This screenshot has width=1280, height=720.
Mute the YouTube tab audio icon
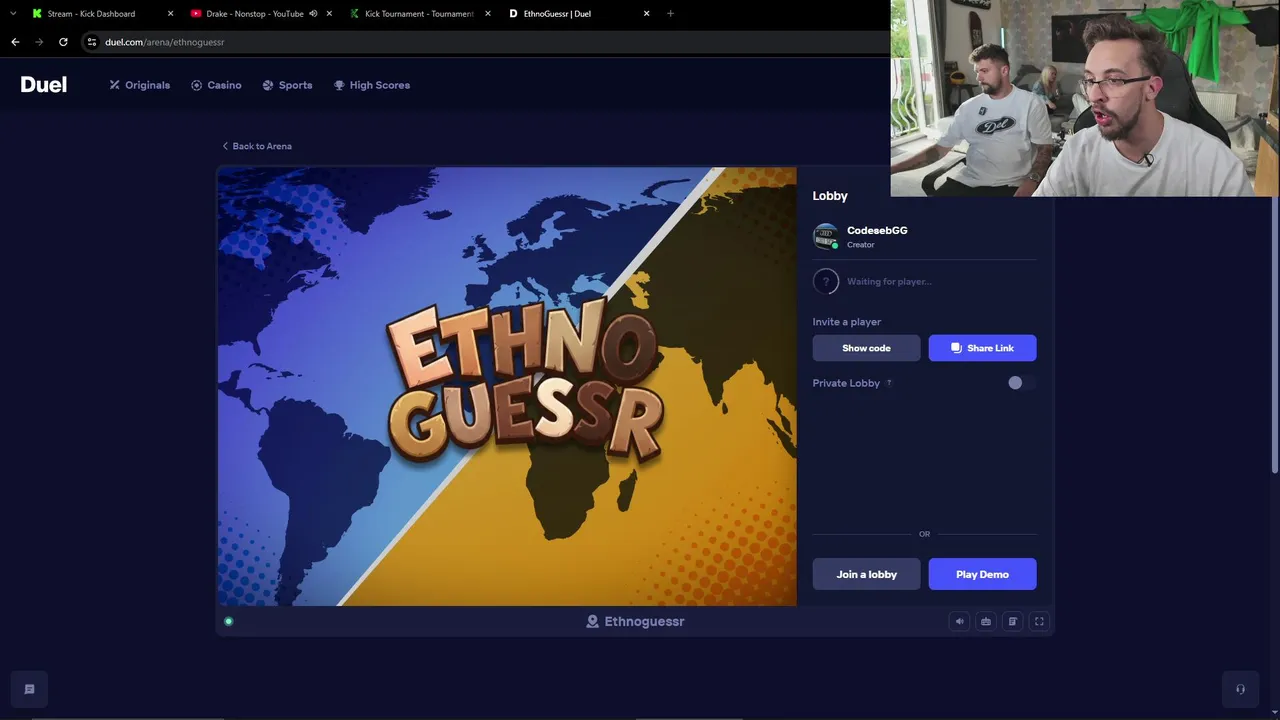click(x=313, y=14)
